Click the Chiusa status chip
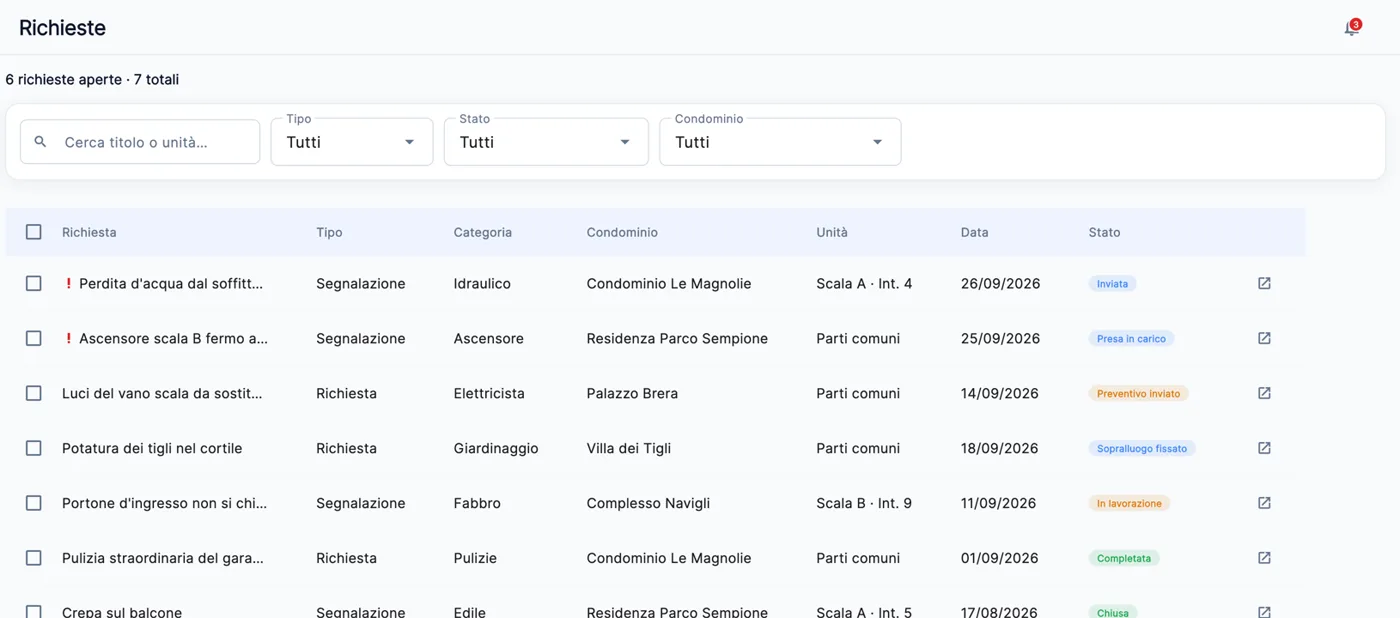 click(1113, 612)
